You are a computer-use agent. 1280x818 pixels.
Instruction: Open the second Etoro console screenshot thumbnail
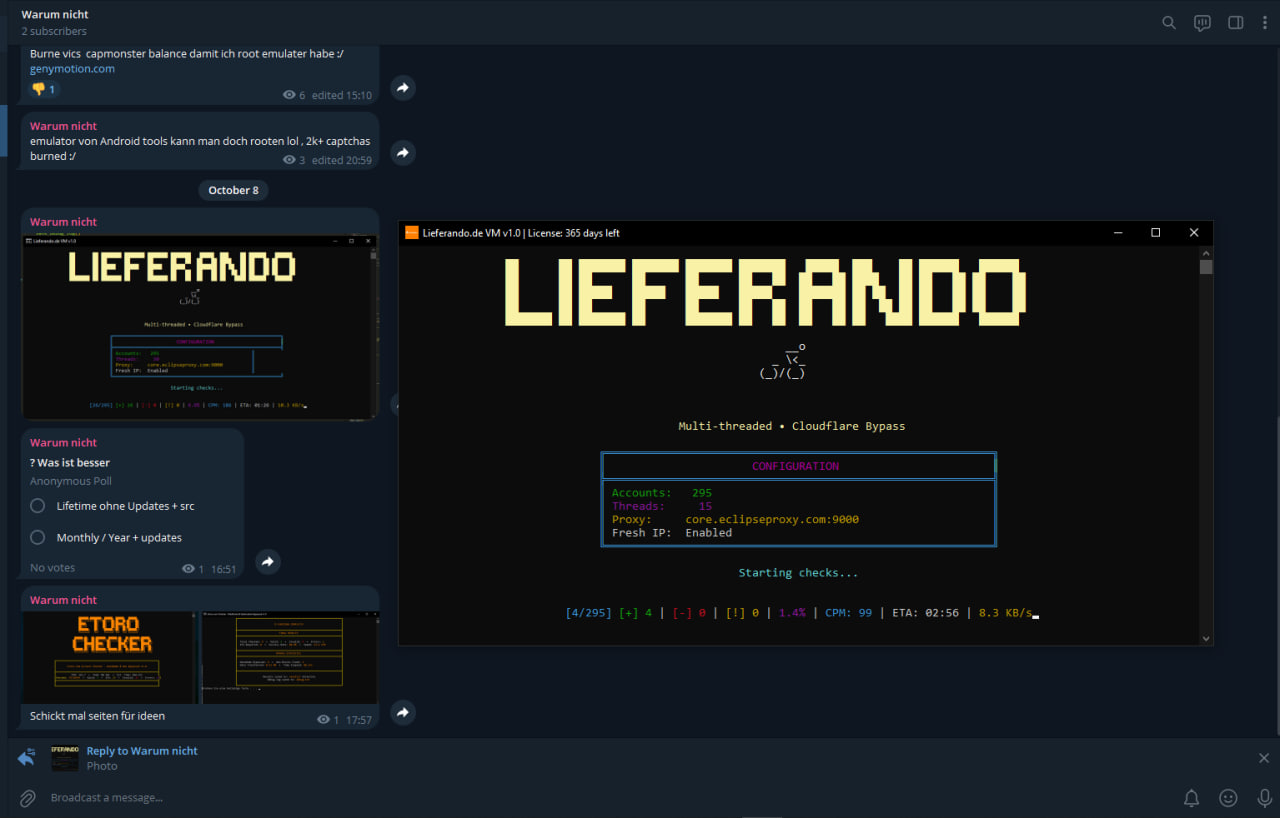point(290,658)
